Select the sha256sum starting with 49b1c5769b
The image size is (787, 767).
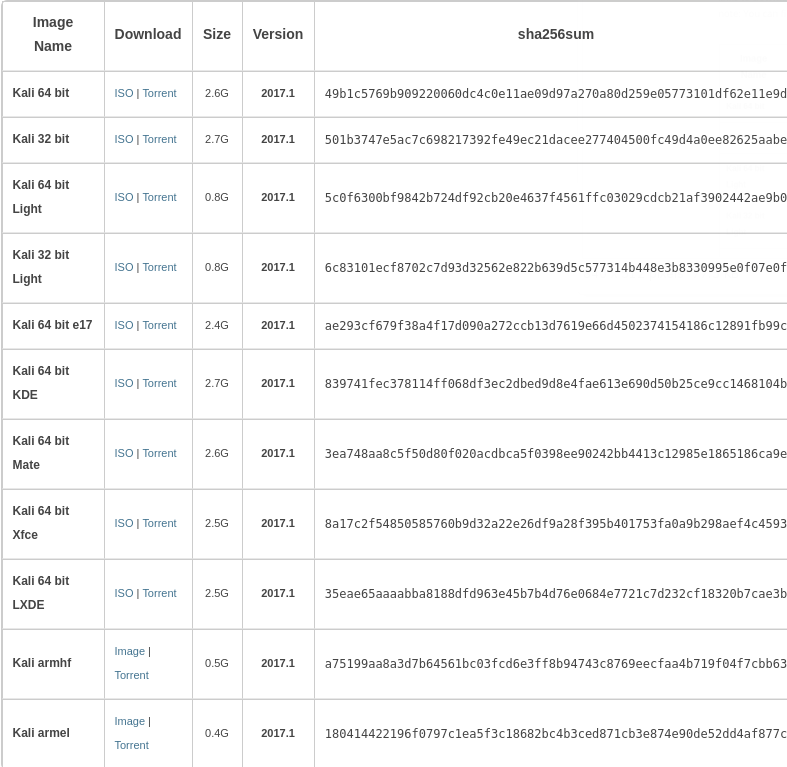(556, 94)
